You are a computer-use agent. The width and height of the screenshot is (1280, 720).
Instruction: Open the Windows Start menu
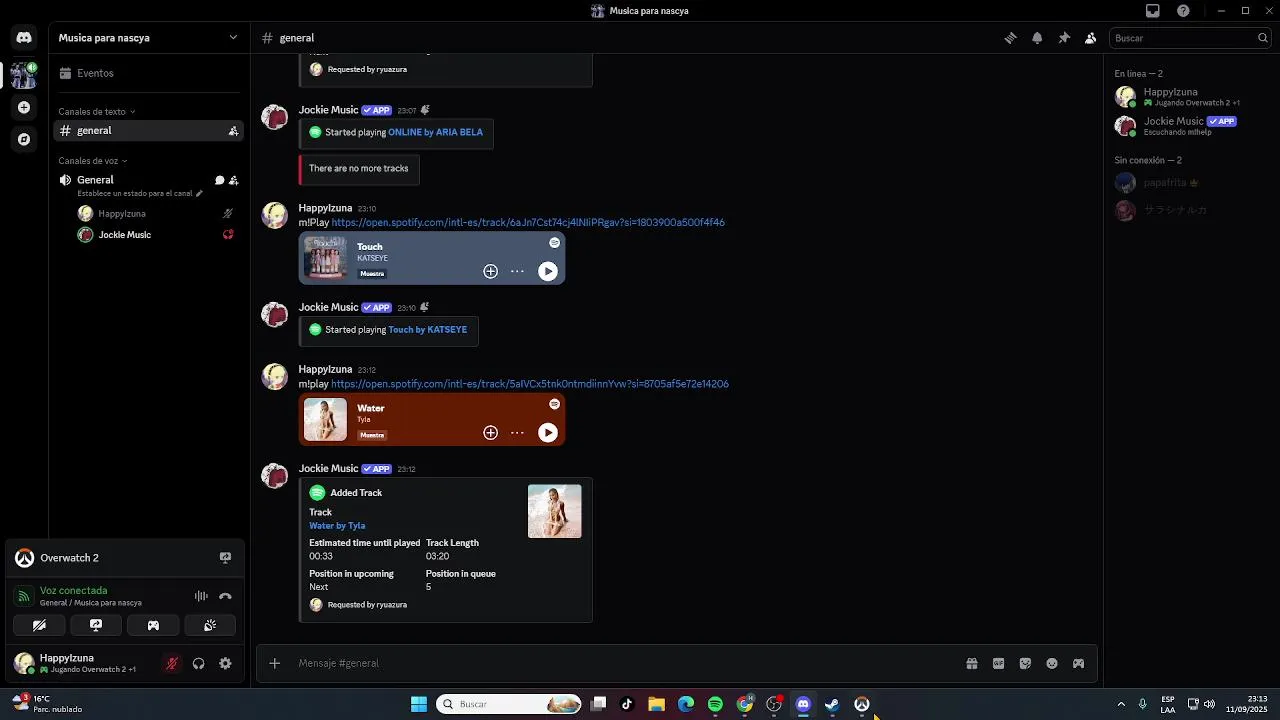click(419, 704)
